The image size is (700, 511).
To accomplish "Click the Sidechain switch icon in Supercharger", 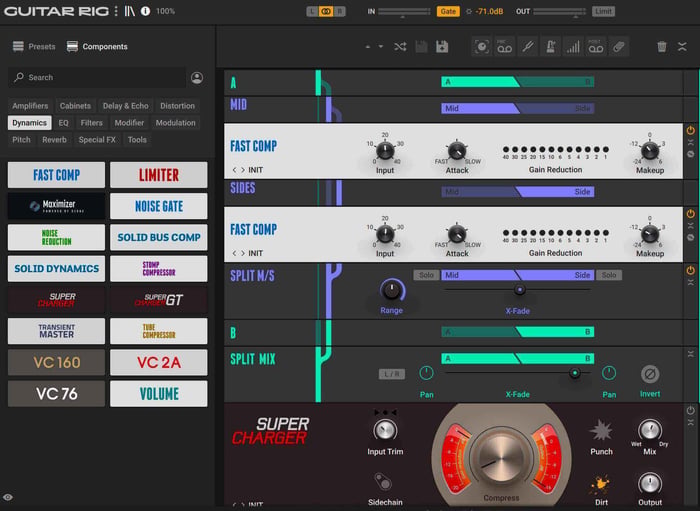I will tap(383, 482).
